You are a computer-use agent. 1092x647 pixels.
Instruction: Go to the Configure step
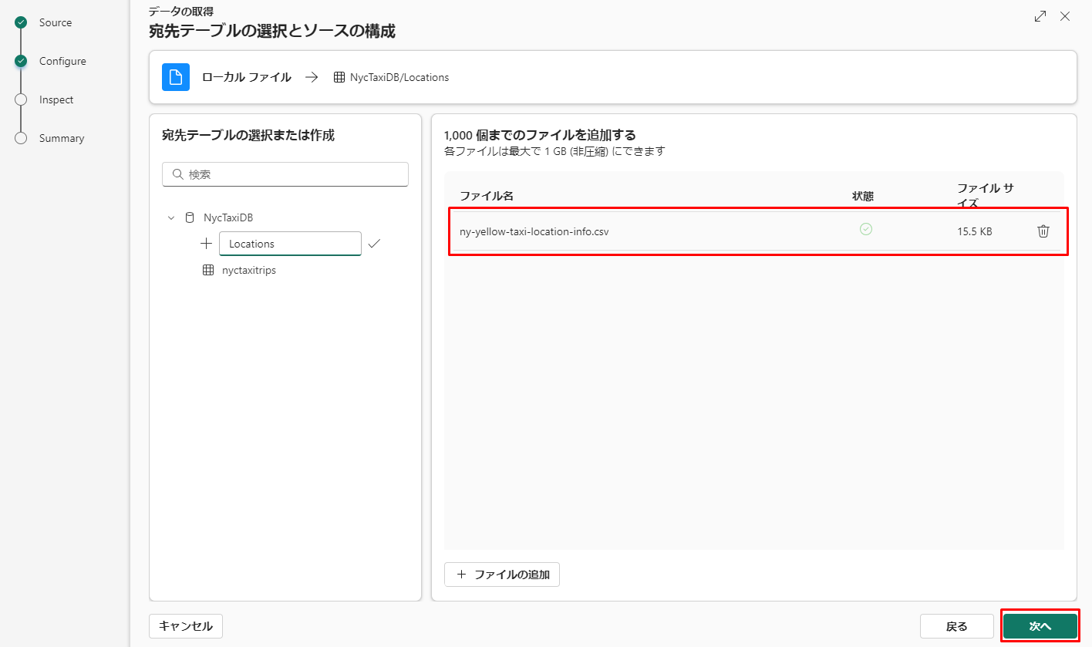(62, 61)
